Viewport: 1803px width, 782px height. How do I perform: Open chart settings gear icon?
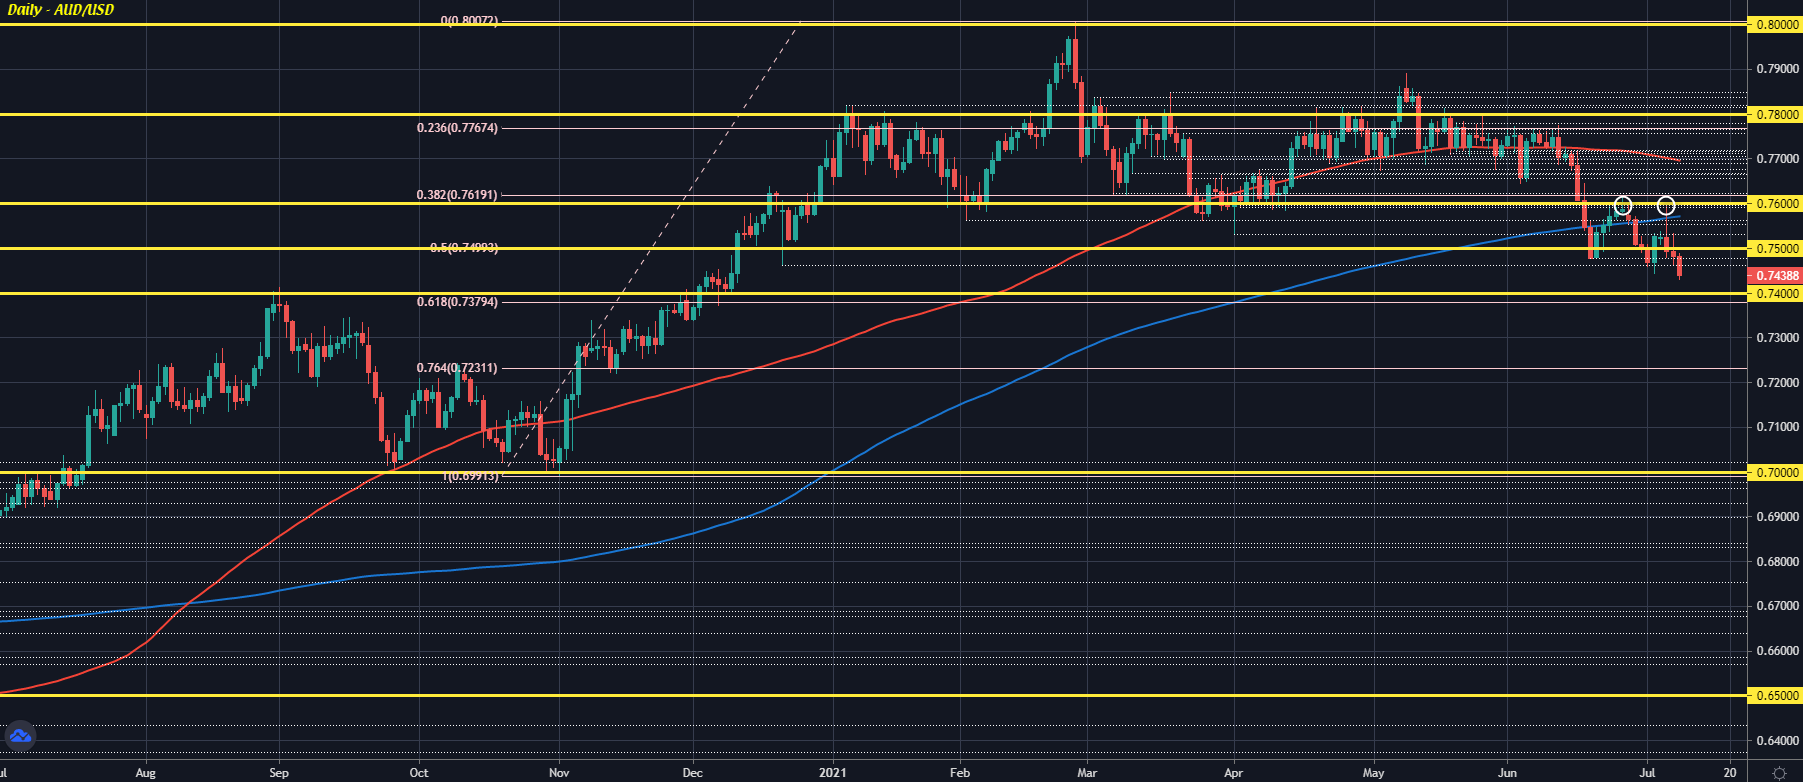click(x=1779, y=773)
